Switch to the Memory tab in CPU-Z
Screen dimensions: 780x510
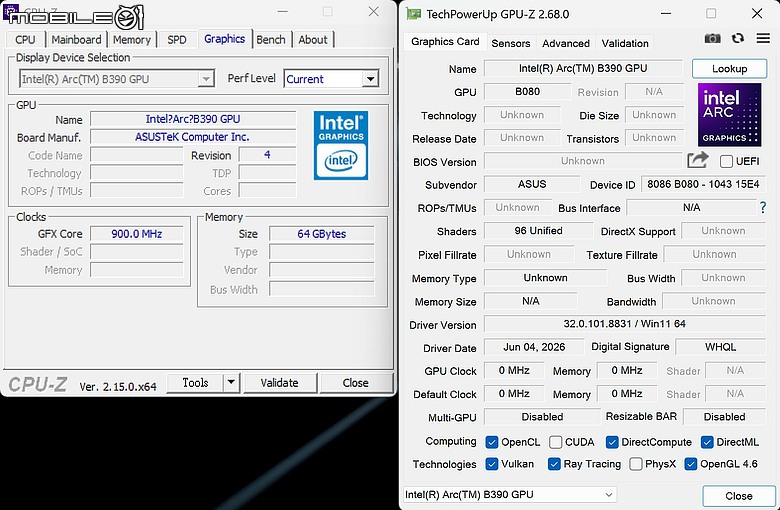pyautogui.click(x=132, y=39)
